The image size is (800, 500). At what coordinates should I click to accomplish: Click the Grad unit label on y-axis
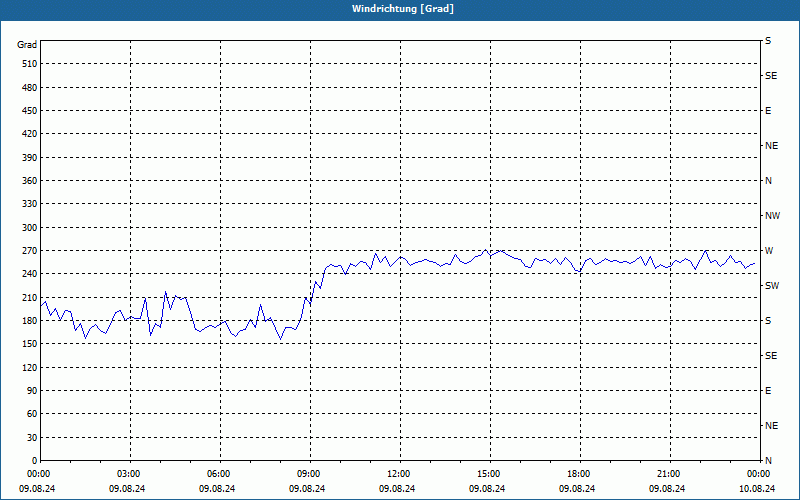pyautogui.click(x=27, y=45)
